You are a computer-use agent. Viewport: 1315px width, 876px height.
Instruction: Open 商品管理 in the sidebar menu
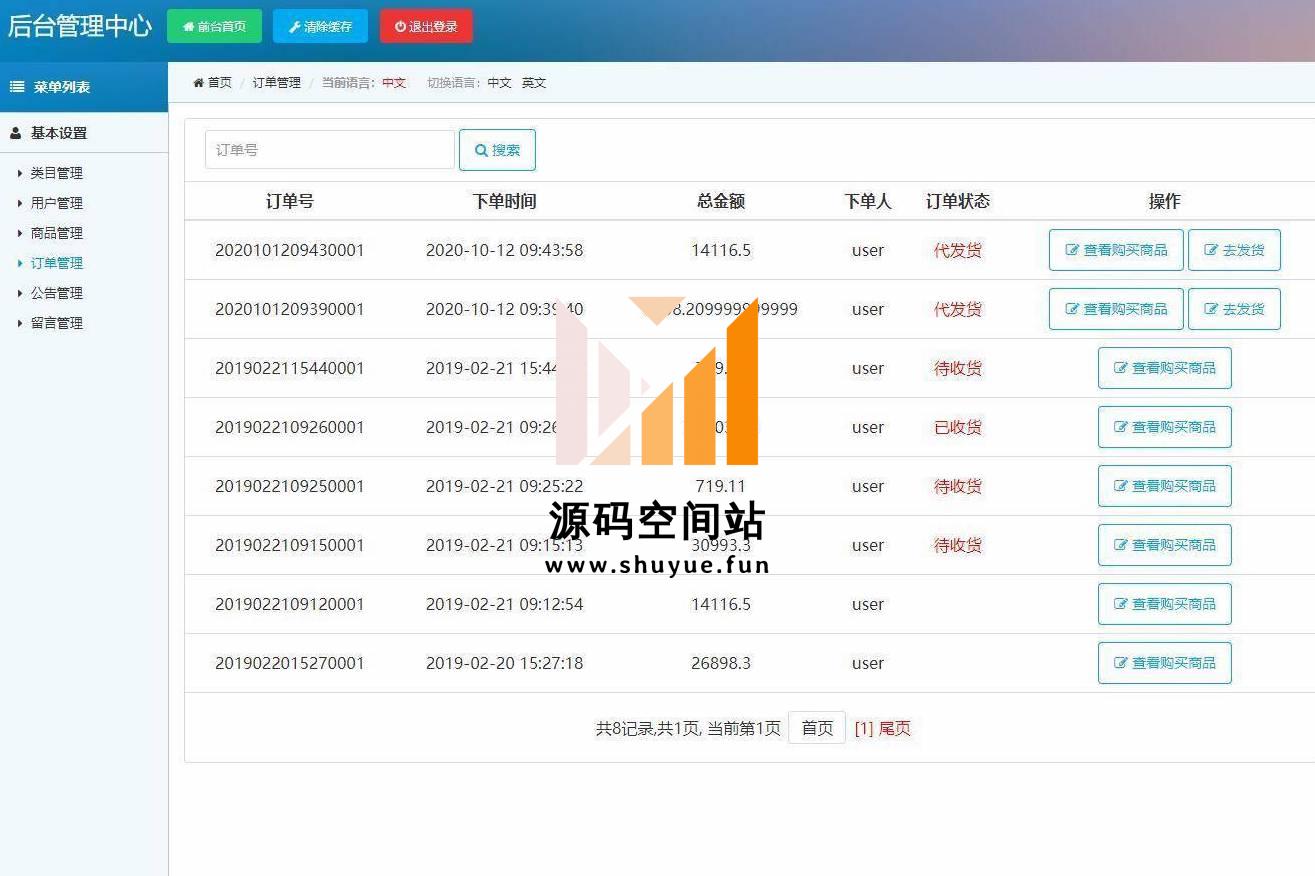pos(57,233)
